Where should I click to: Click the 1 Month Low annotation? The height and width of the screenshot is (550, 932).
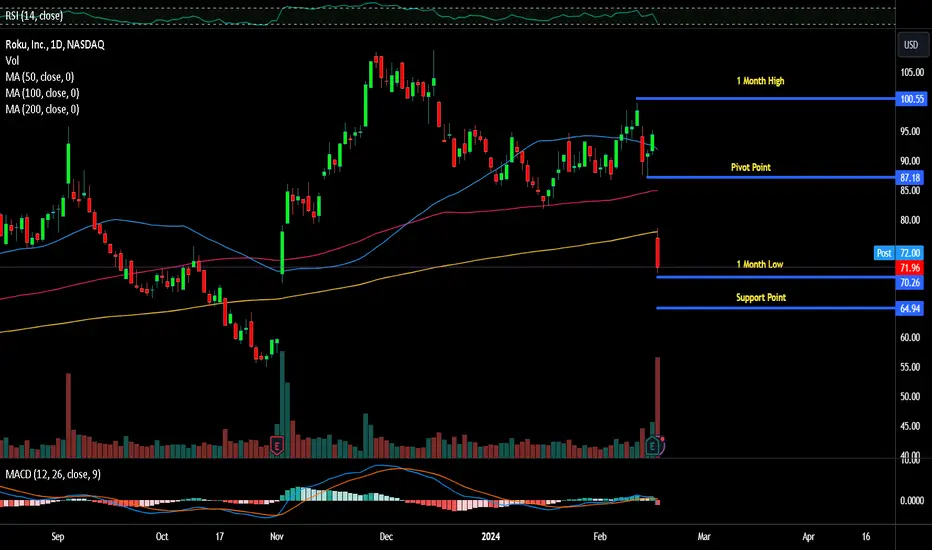pos(760,264)
